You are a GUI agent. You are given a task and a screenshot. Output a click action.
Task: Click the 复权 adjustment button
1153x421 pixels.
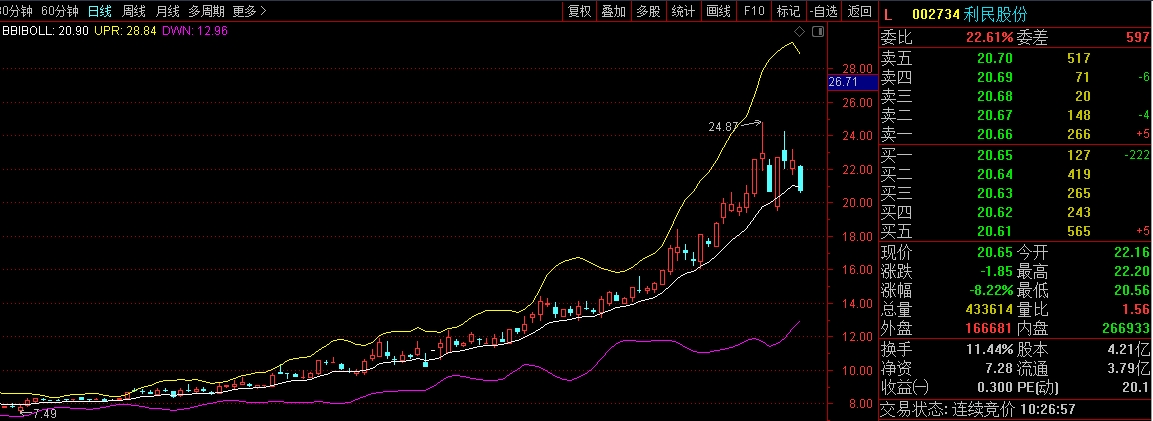pos(579,11)
